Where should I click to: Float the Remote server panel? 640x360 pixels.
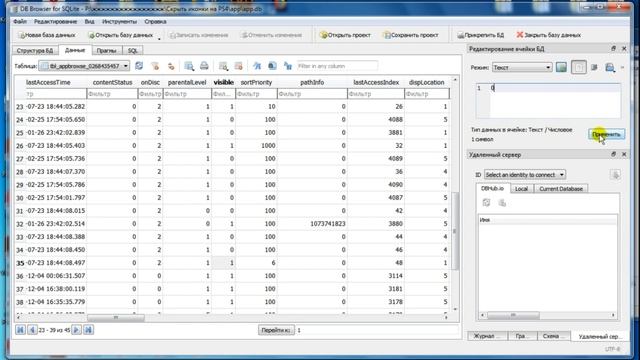[613, 154]
